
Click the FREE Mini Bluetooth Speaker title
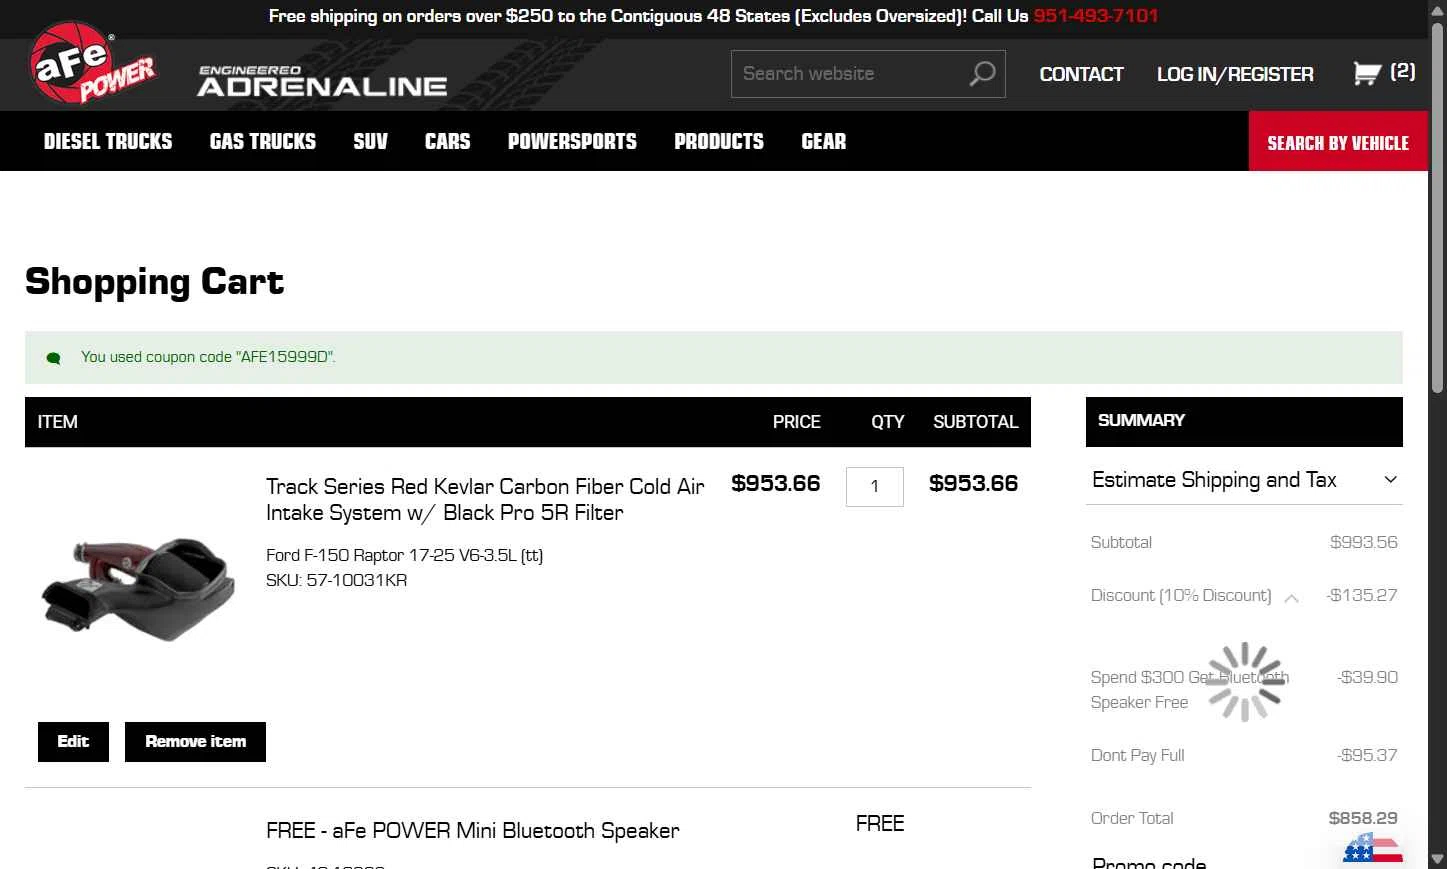(473, 831)
